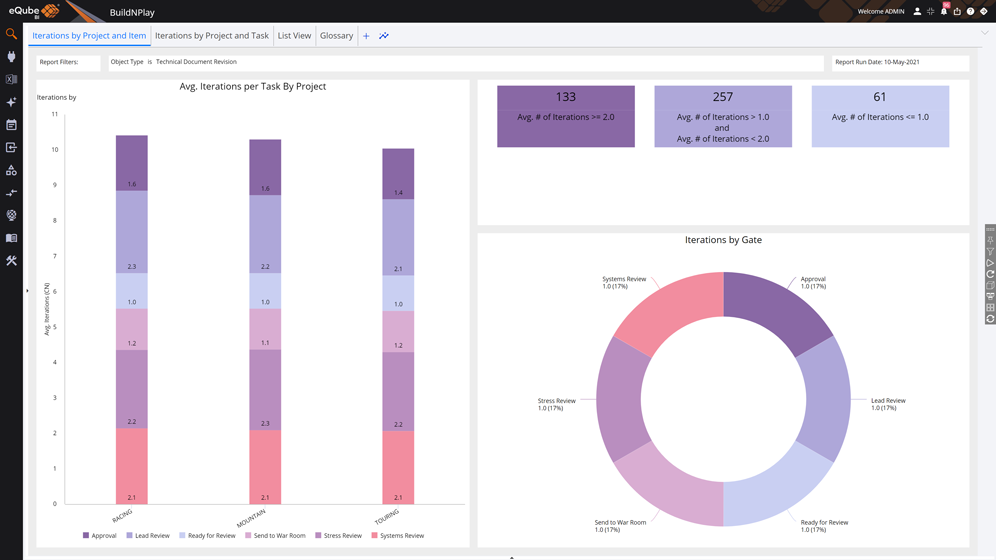Click the filter funnel icon in right toolbar

tap(990, 252)
